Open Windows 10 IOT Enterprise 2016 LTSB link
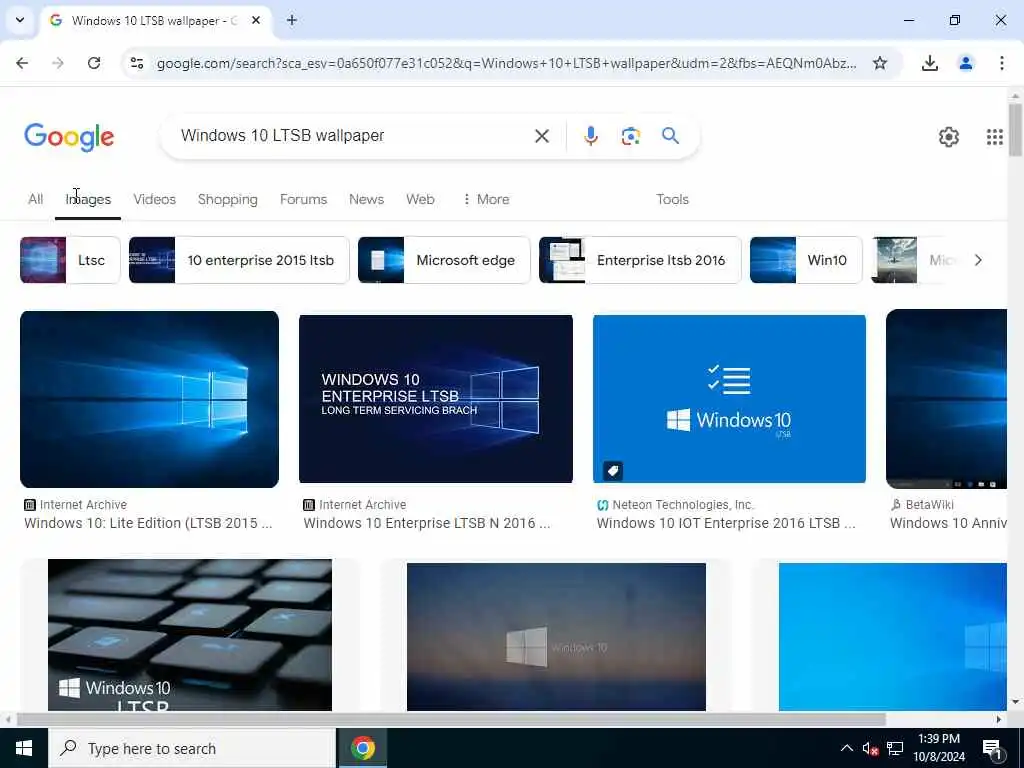The image size is (1024, 768). 726,523
